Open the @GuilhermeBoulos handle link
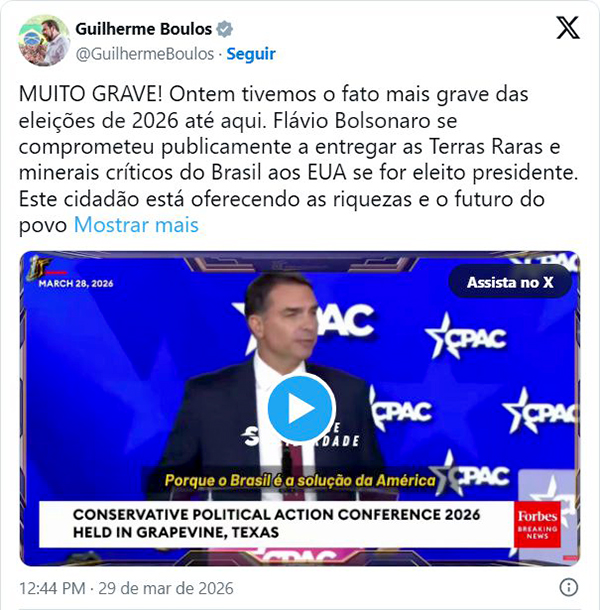Viewport: 600px width, 610px height. point(145,54)
